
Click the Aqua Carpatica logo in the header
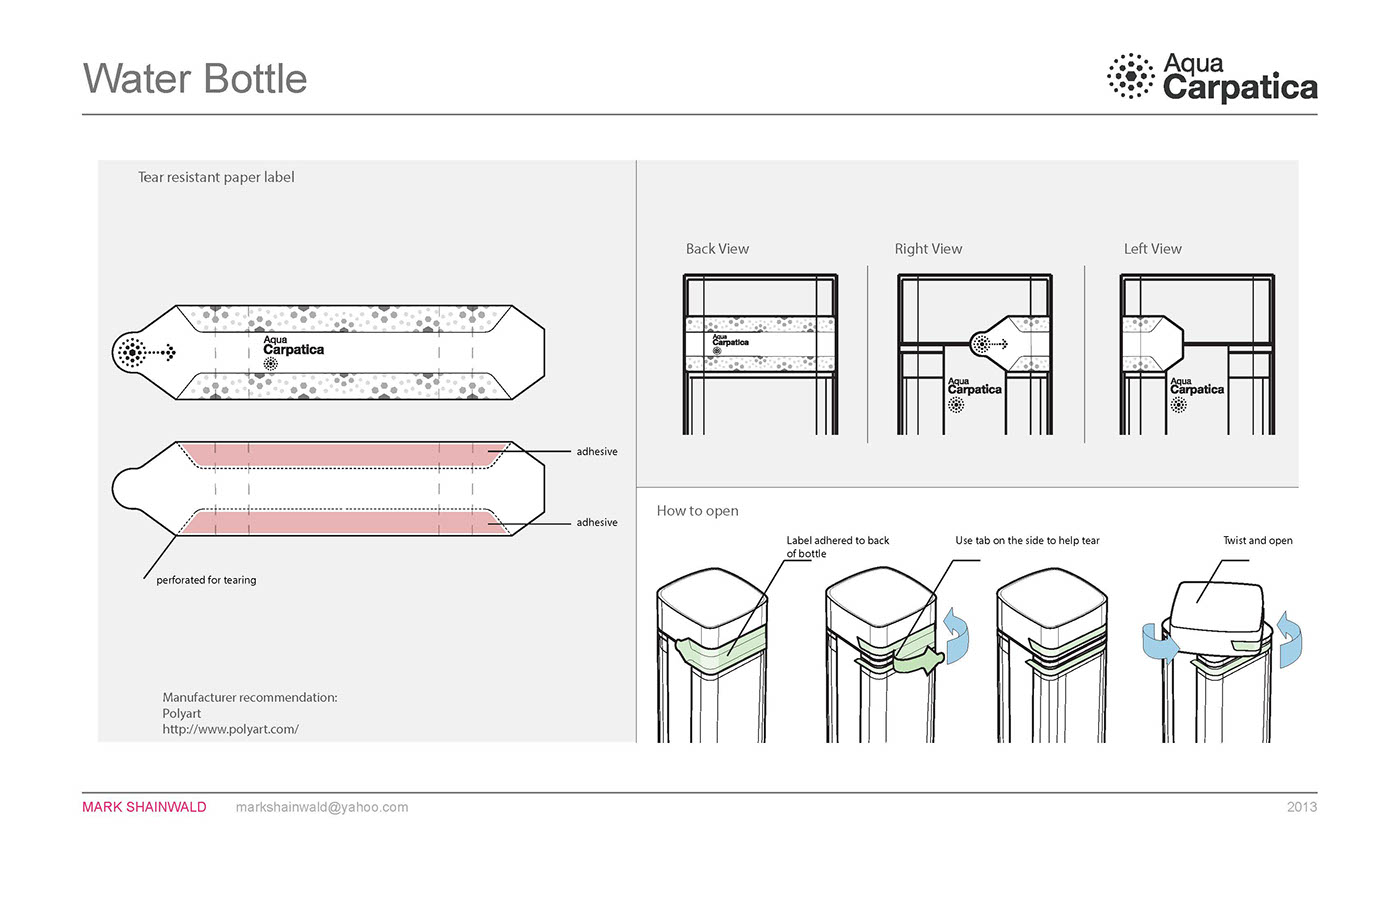(1212, 77)
